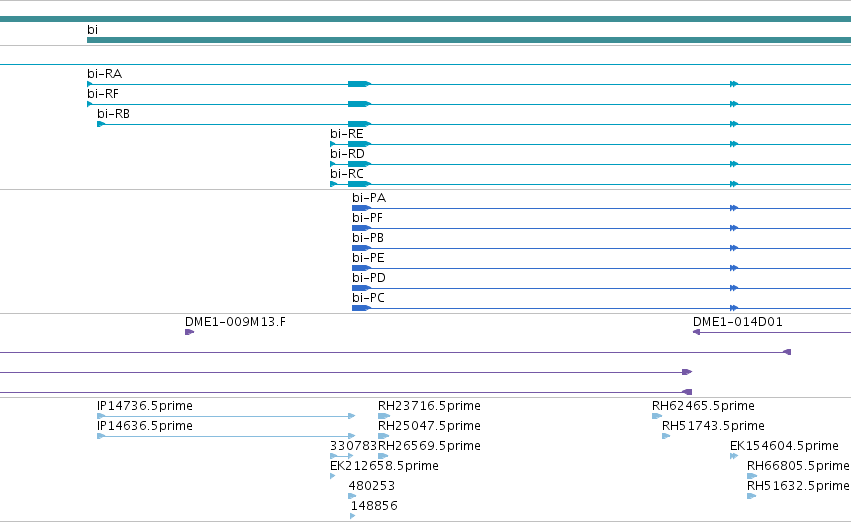Viewport: 851px width, 522px height.
Task: Select the 148856 feature label
Action: click(x=373, y=506)
